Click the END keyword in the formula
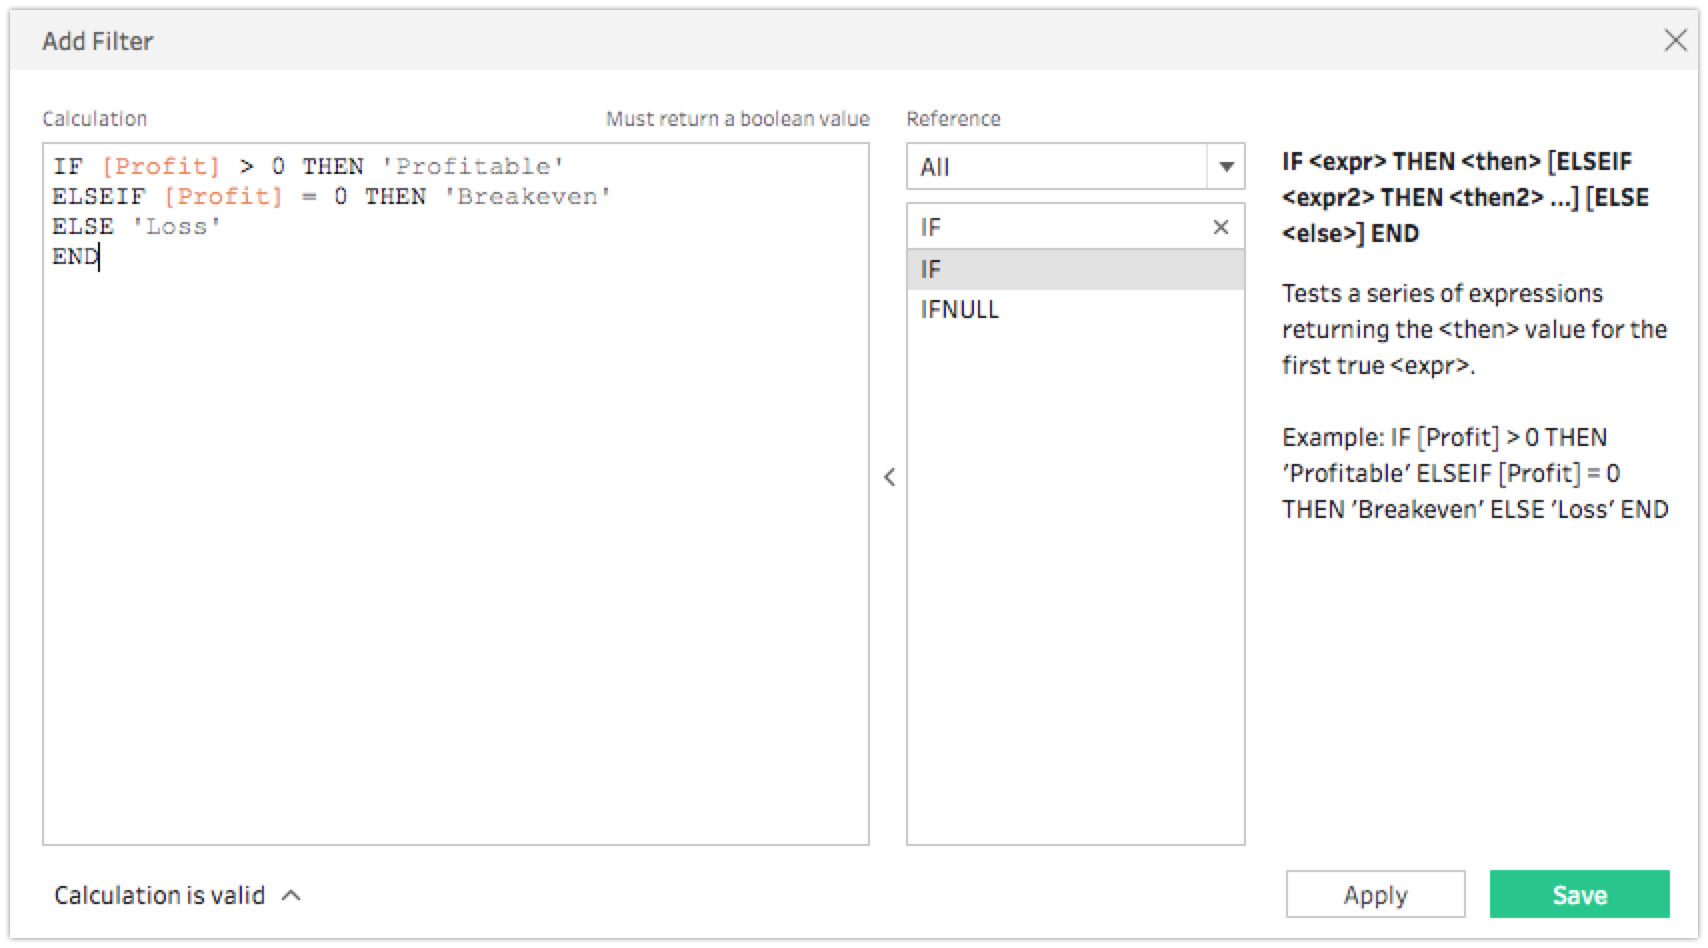Viewport: 1708px width, 948px height. pos(74,257)
